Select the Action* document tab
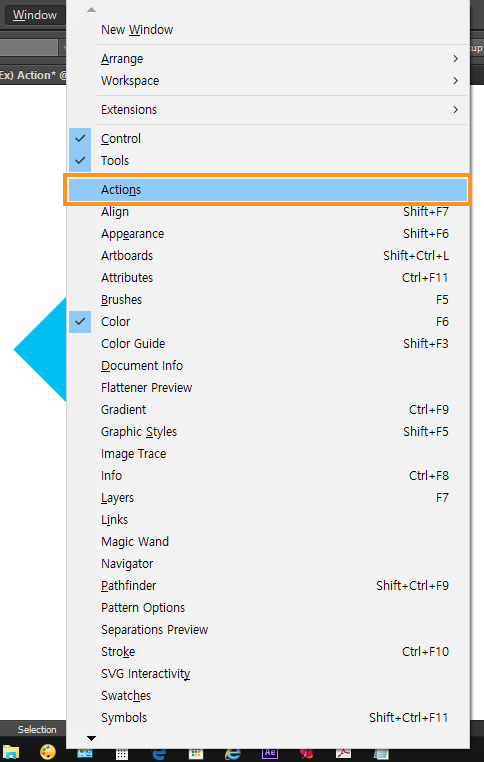Image resolution: width=484 pixels, height=762 pixels. [x=33, y=76]
